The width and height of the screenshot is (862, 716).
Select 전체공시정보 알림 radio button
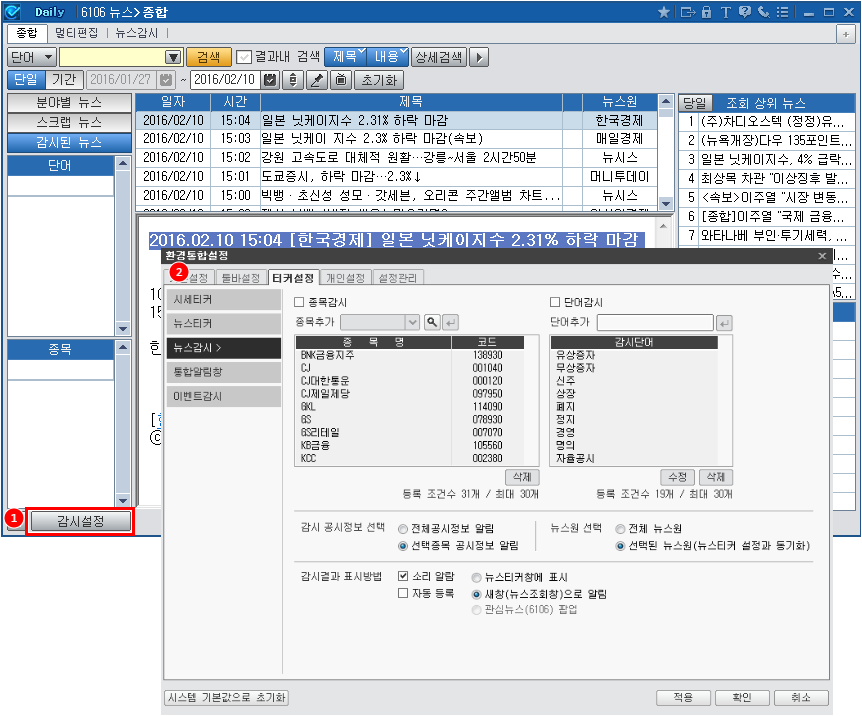click(x=403, y=529)
